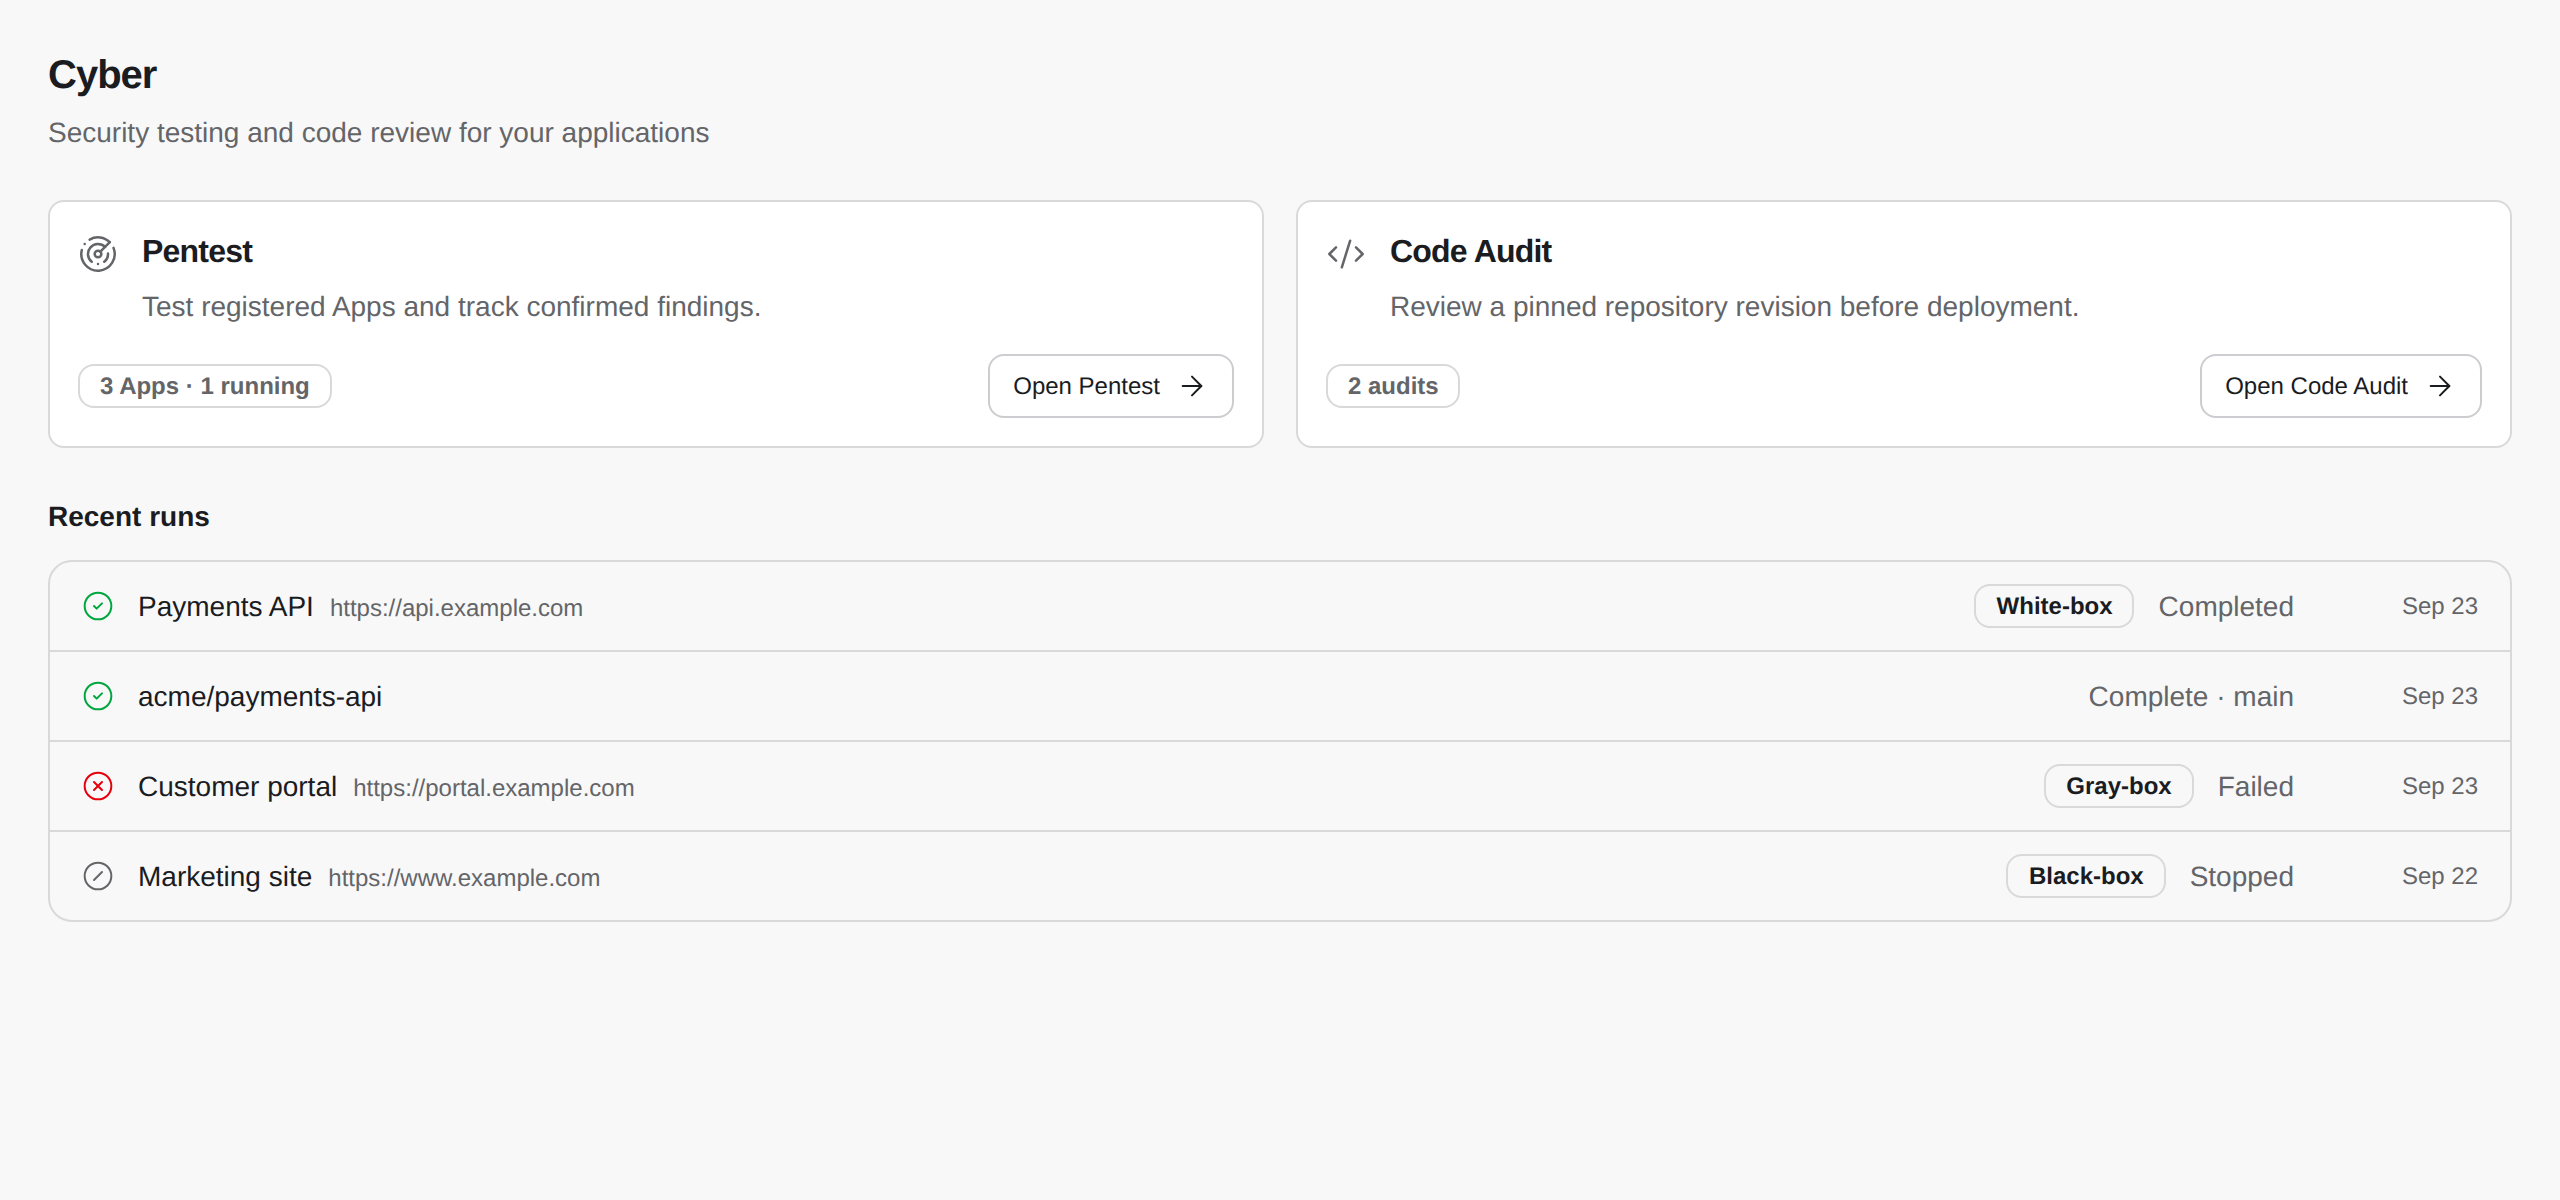
Task: Click the red failed icon for Customer portal
Action: [x=98, y=786]
